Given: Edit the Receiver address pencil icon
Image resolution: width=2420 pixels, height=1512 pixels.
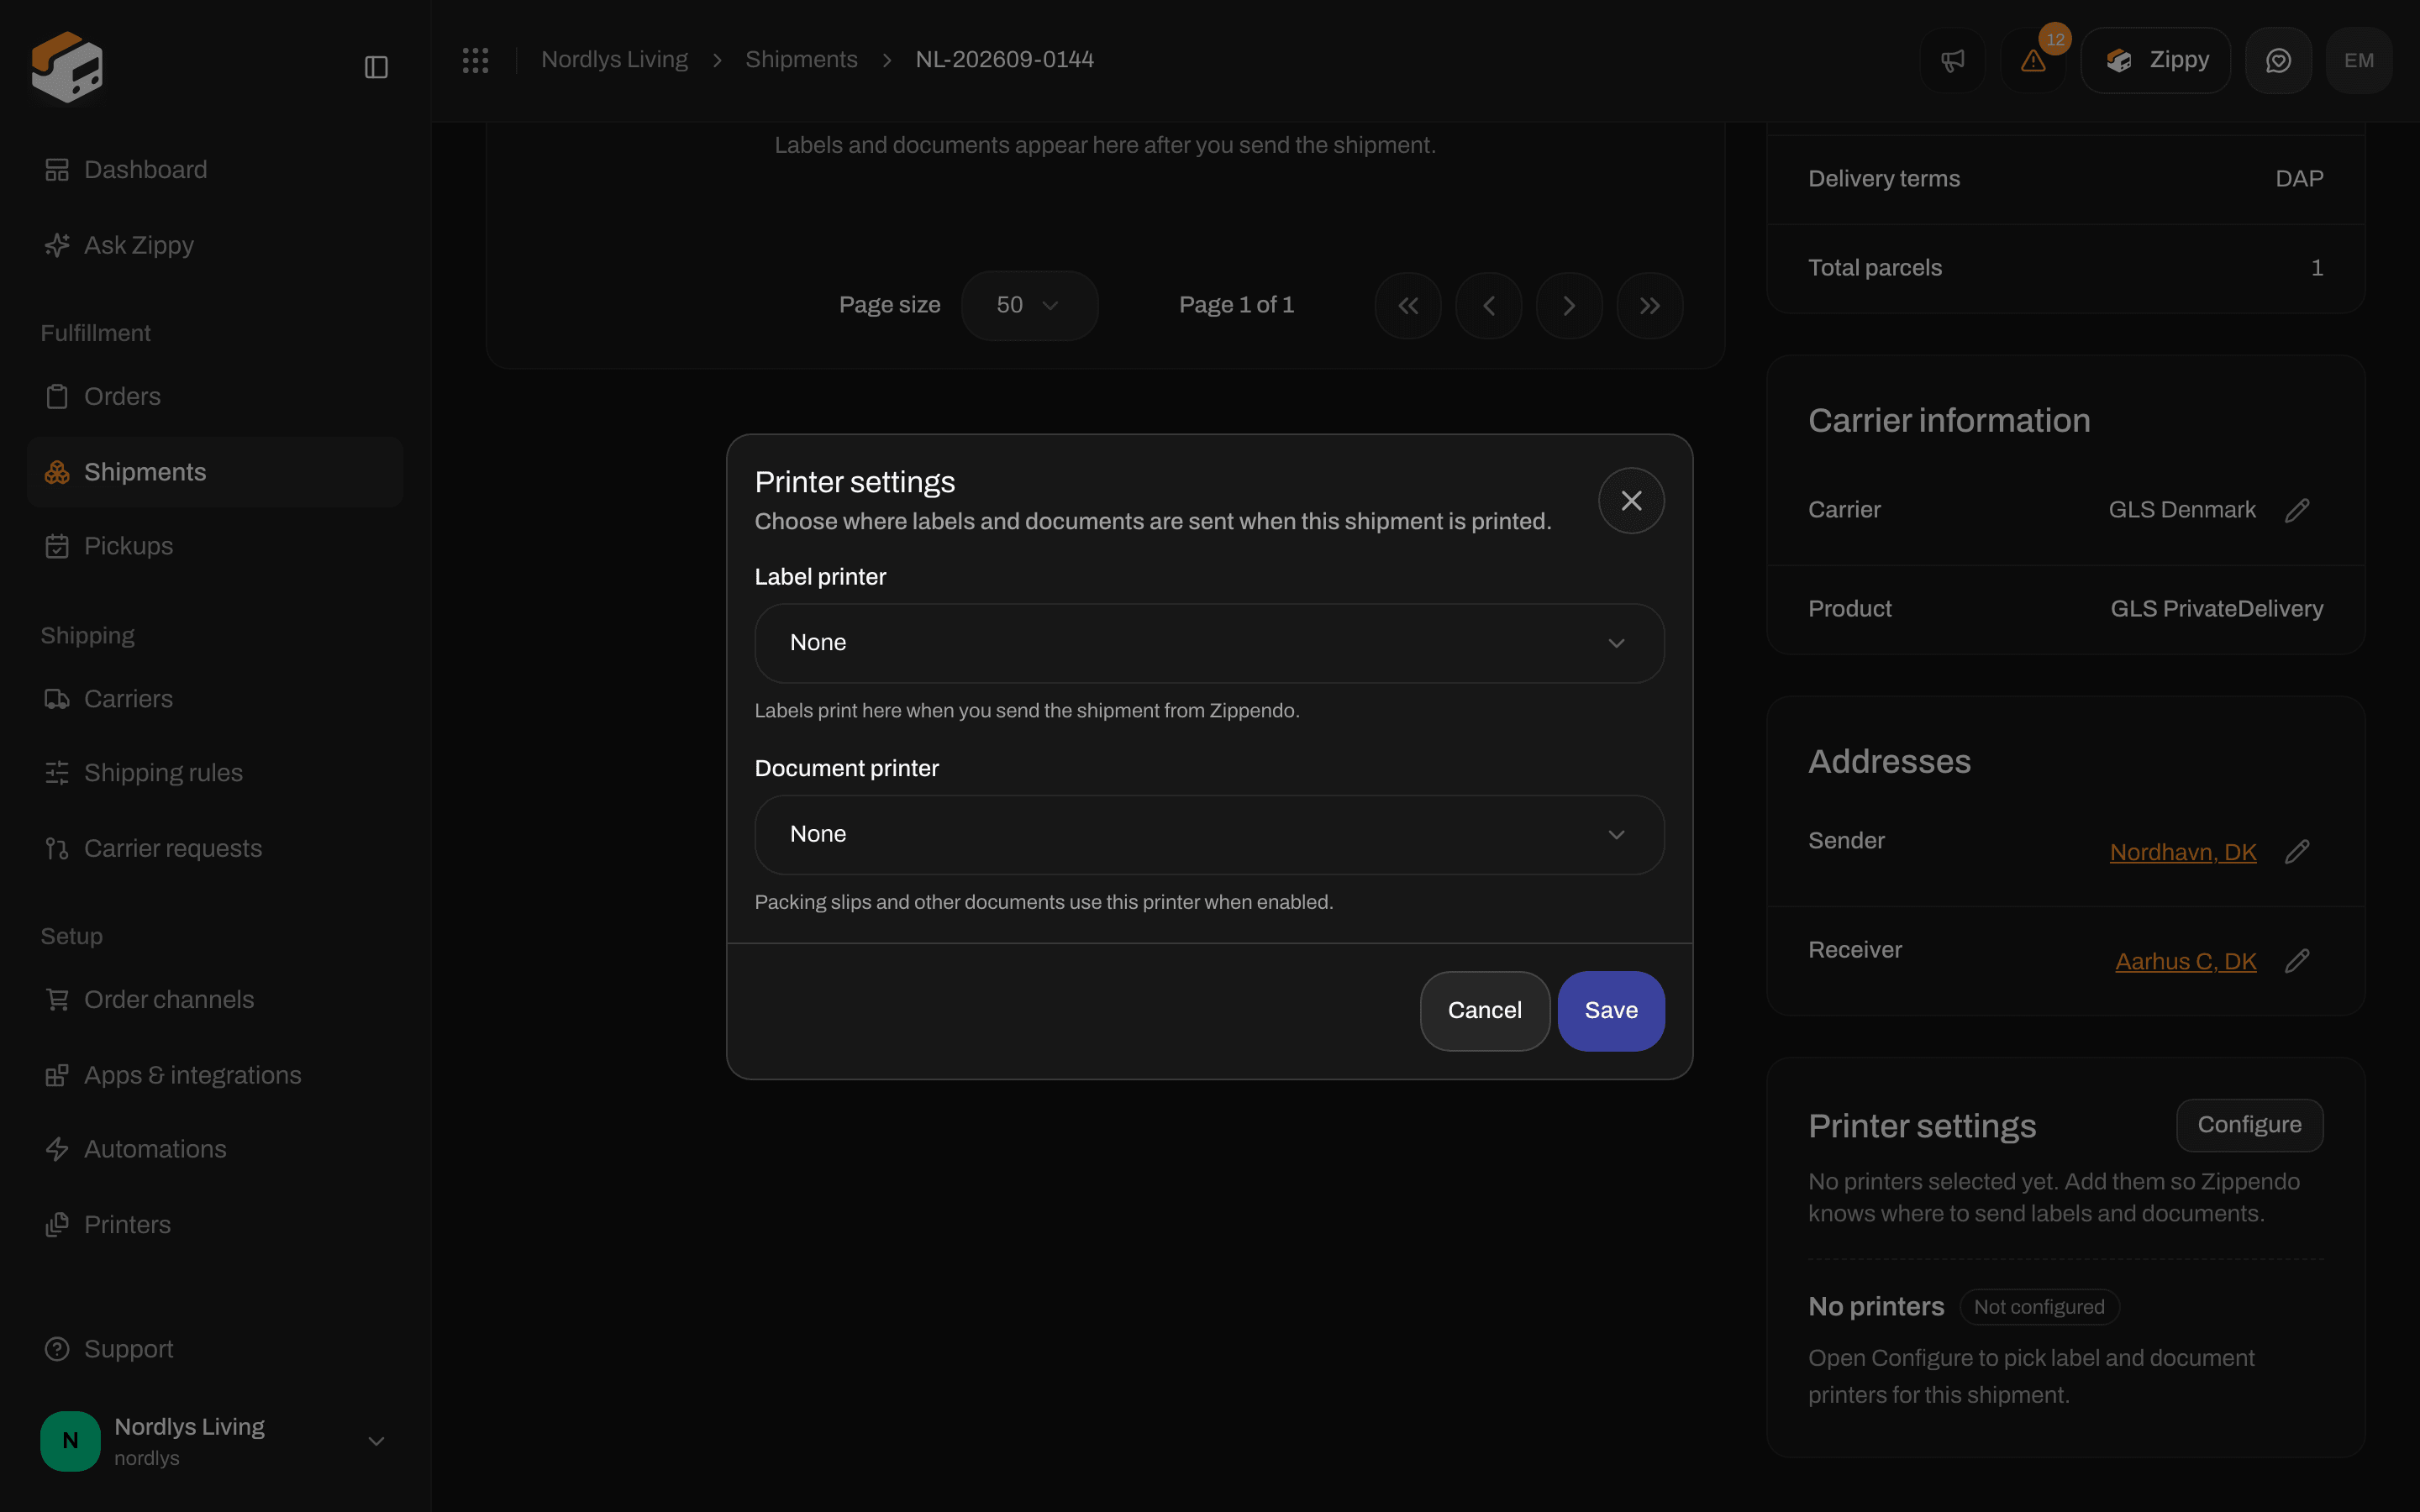Looking at the screenshot, I should click(x=2297, y=961).
